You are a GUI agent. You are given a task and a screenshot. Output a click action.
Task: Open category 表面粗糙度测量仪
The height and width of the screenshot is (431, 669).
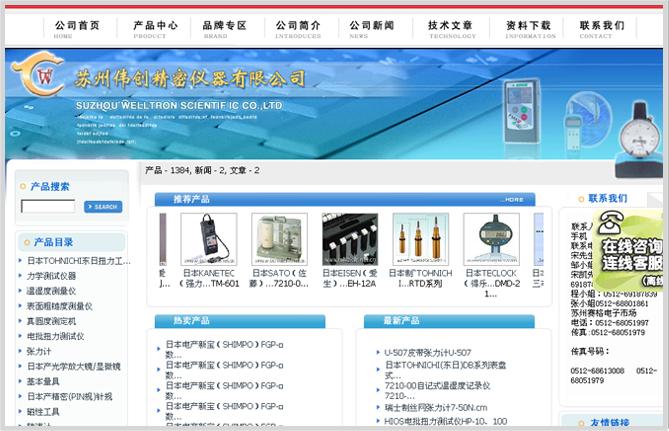(60, 306)
